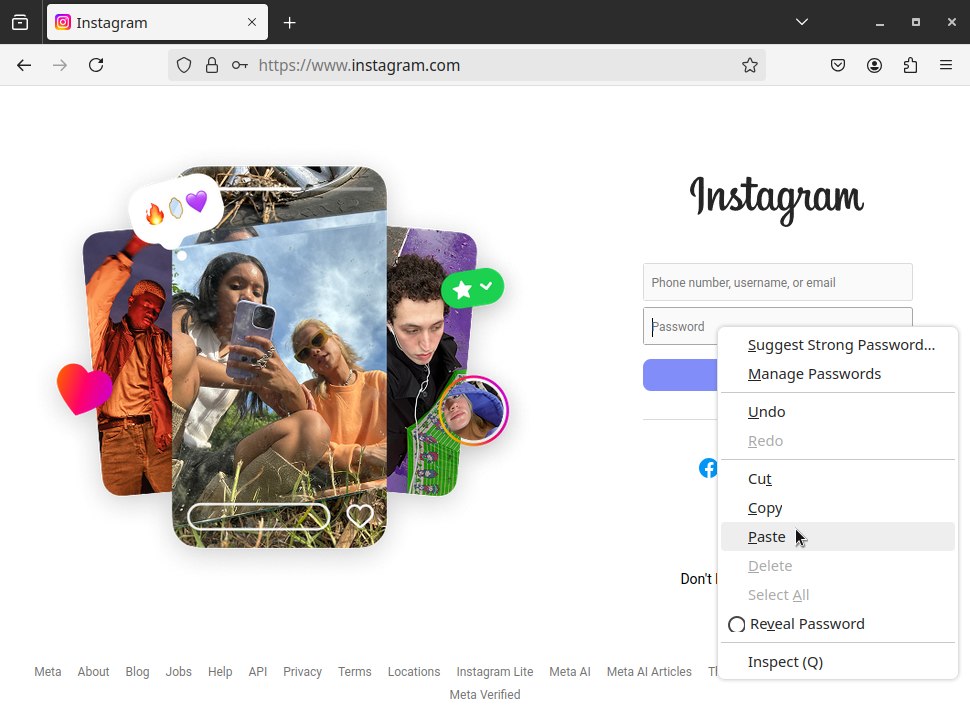The width and height of the screenshot is (970, 724).
Task: Click the white heart outline on photo
Action: click(x=359, y=515)
